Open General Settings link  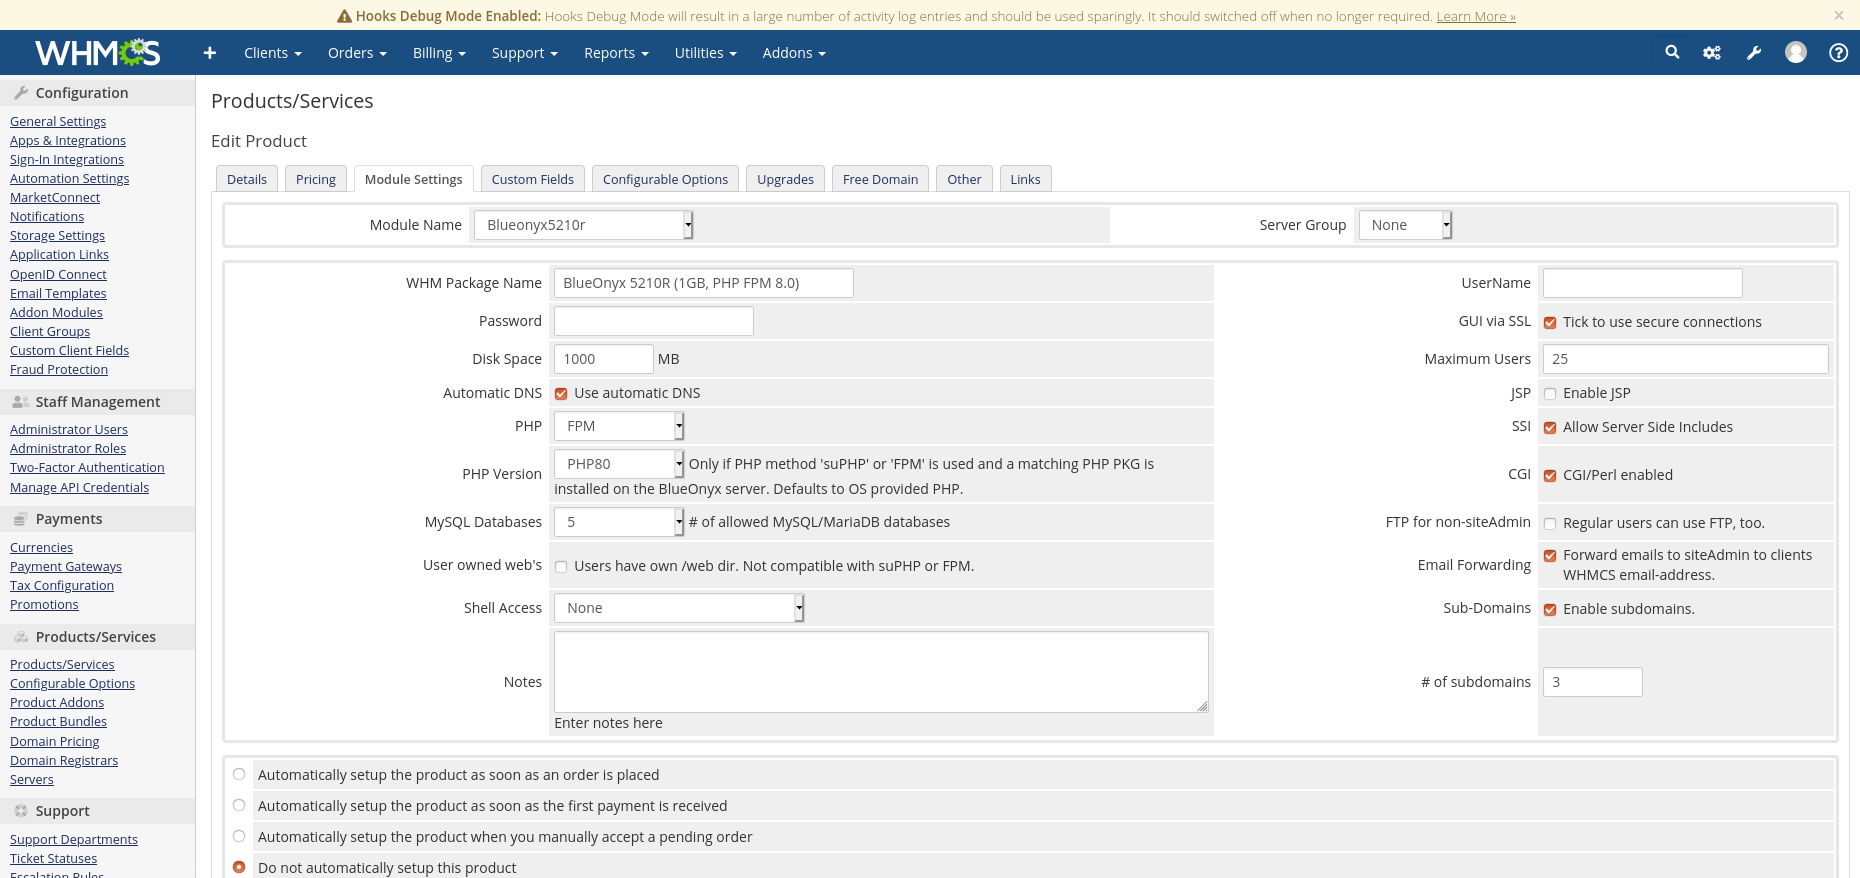click(x=58, y=121)
